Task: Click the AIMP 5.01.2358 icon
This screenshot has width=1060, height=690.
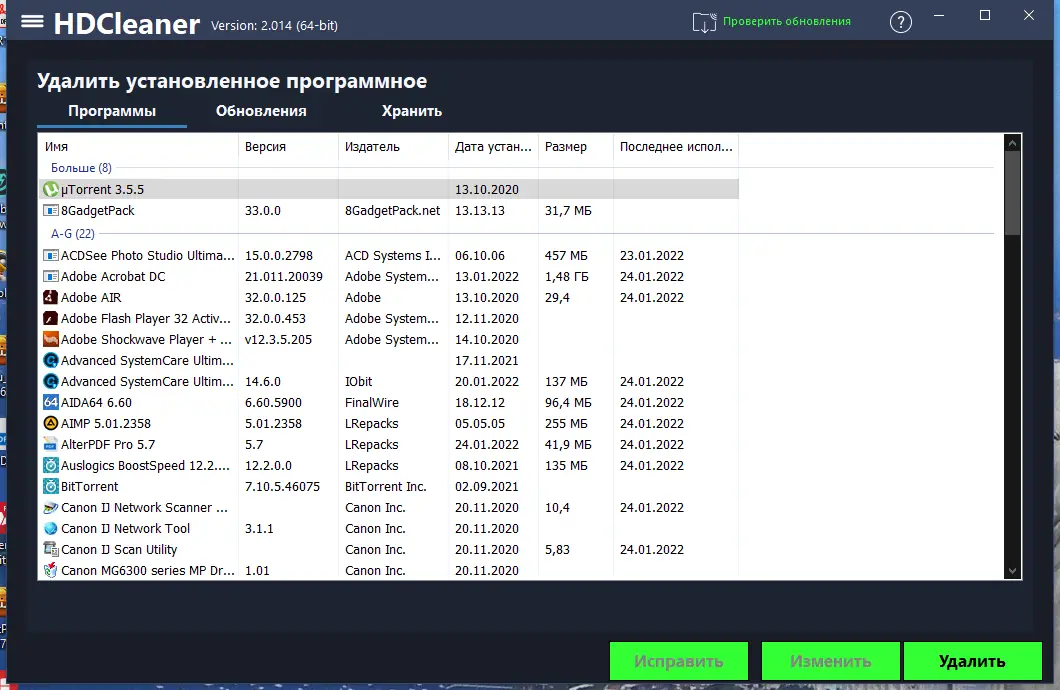Action: (51, 423)
